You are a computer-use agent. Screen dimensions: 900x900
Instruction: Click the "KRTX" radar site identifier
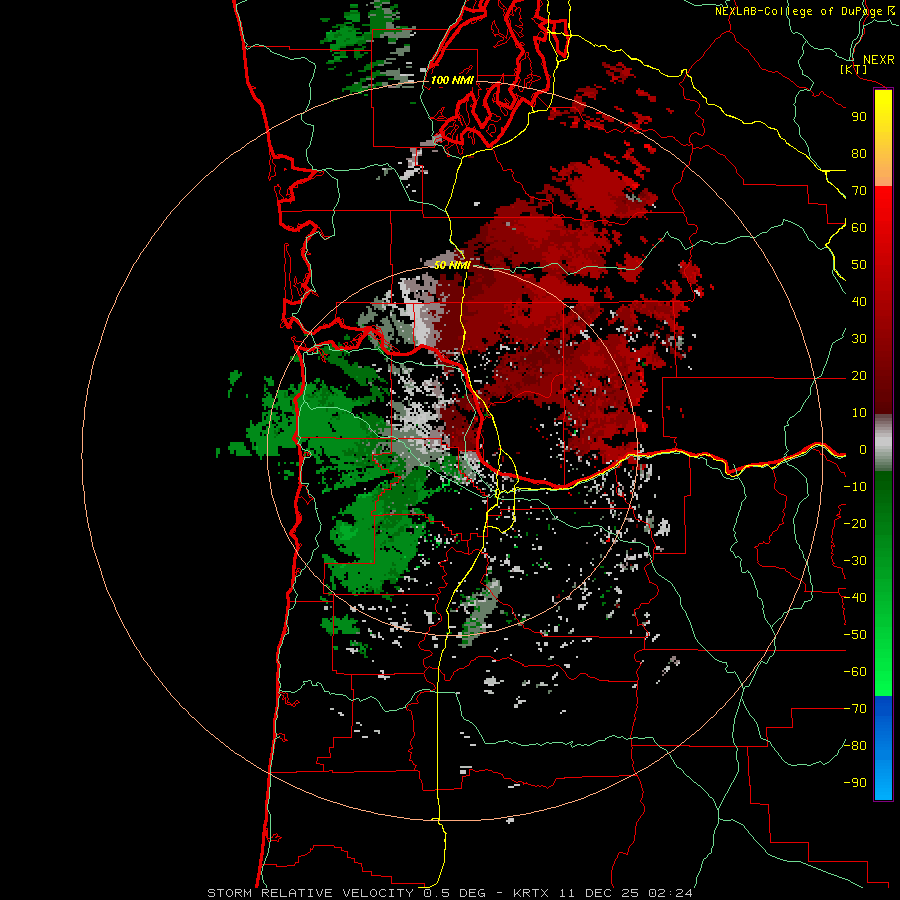531,893
